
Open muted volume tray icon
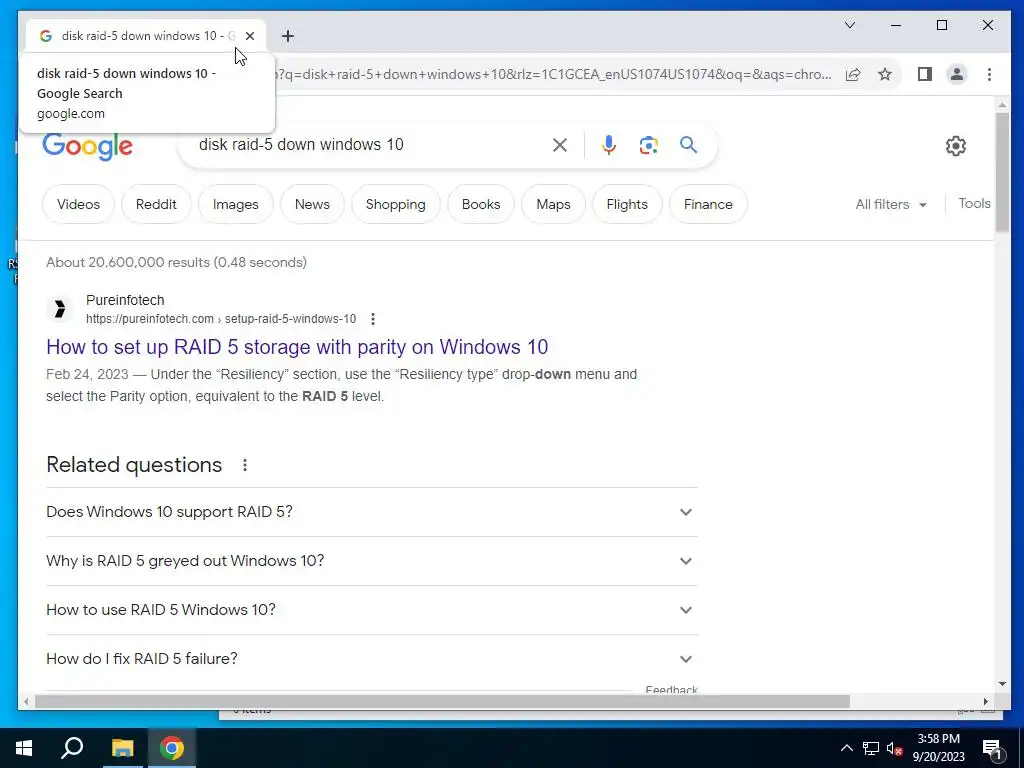pos(894,748)
